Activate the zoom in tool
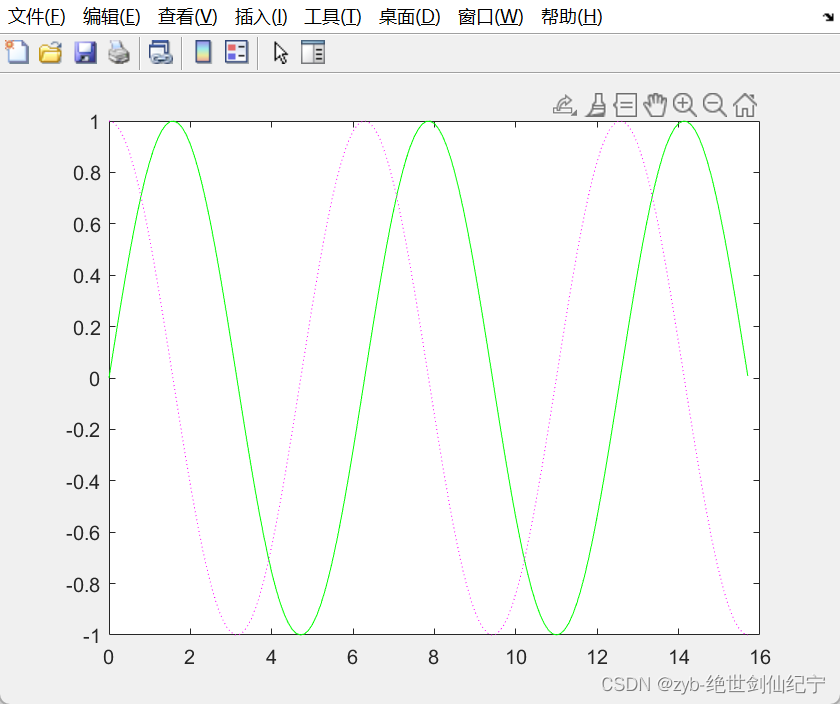The image size is (840, 704). [685, 105]
